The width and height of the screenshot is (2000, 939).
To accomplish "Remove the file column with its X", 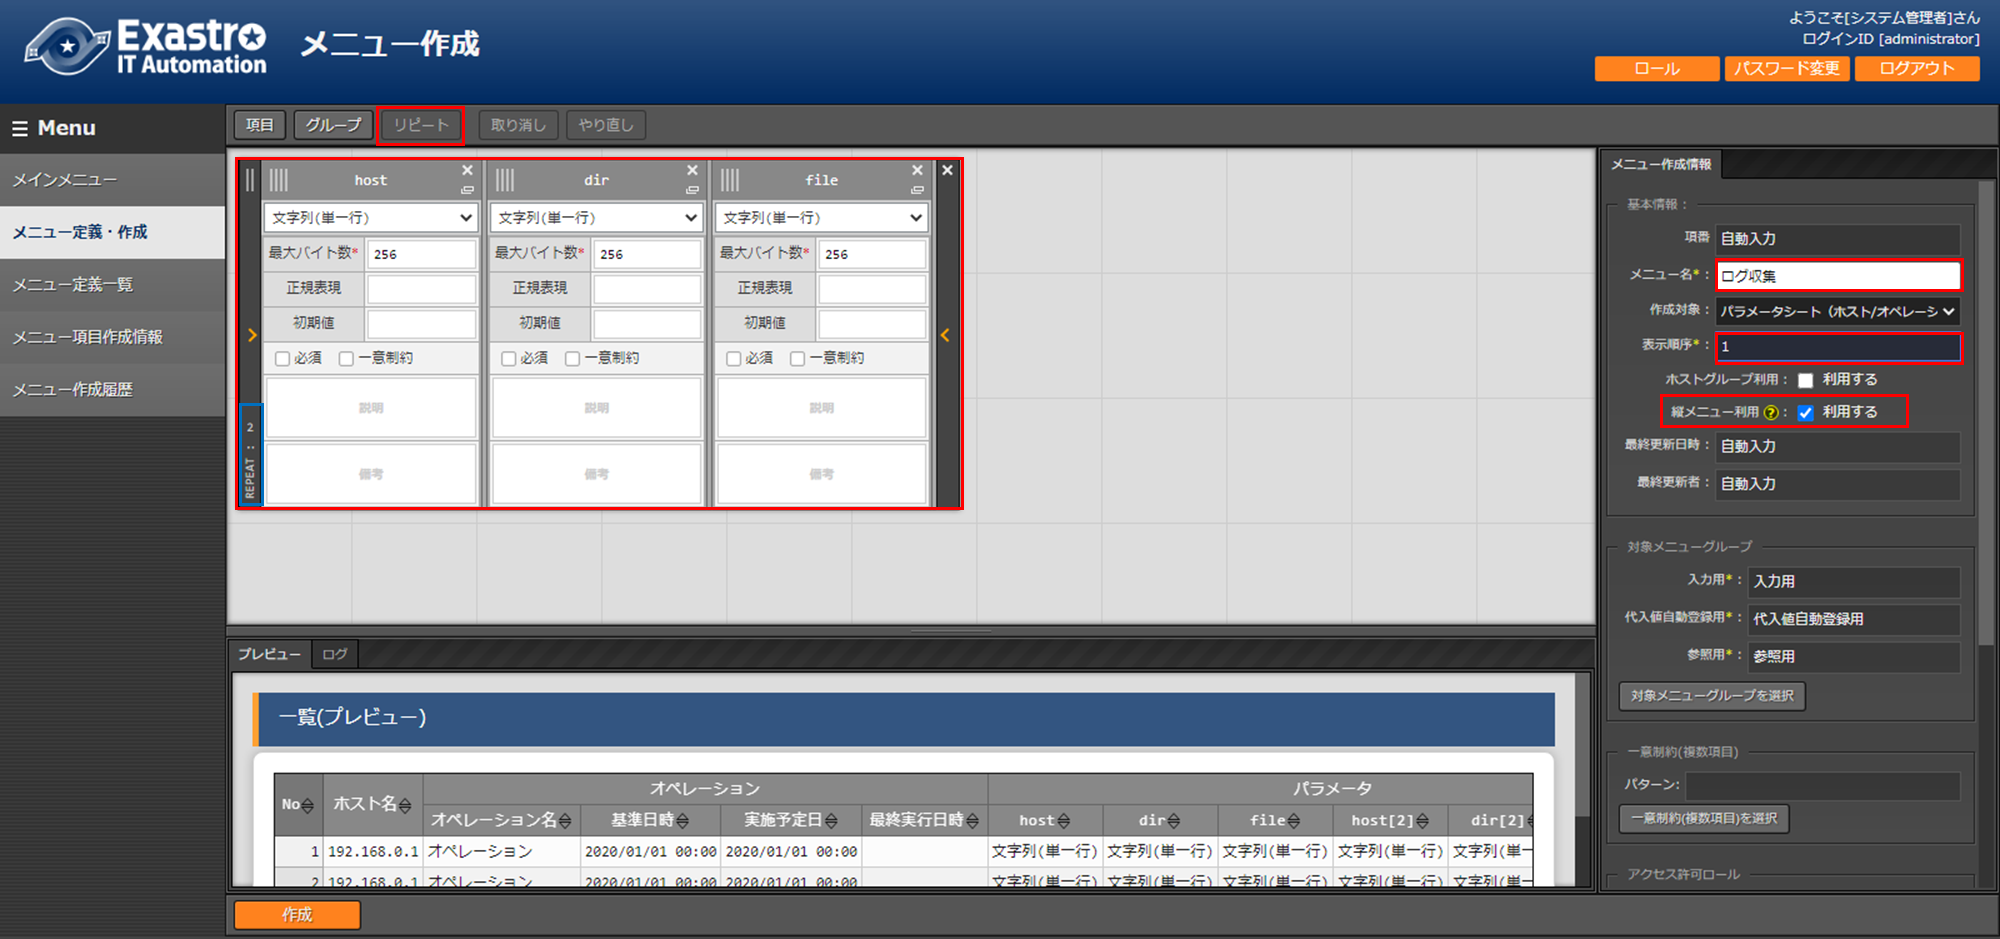I will (x=917, y=170).
